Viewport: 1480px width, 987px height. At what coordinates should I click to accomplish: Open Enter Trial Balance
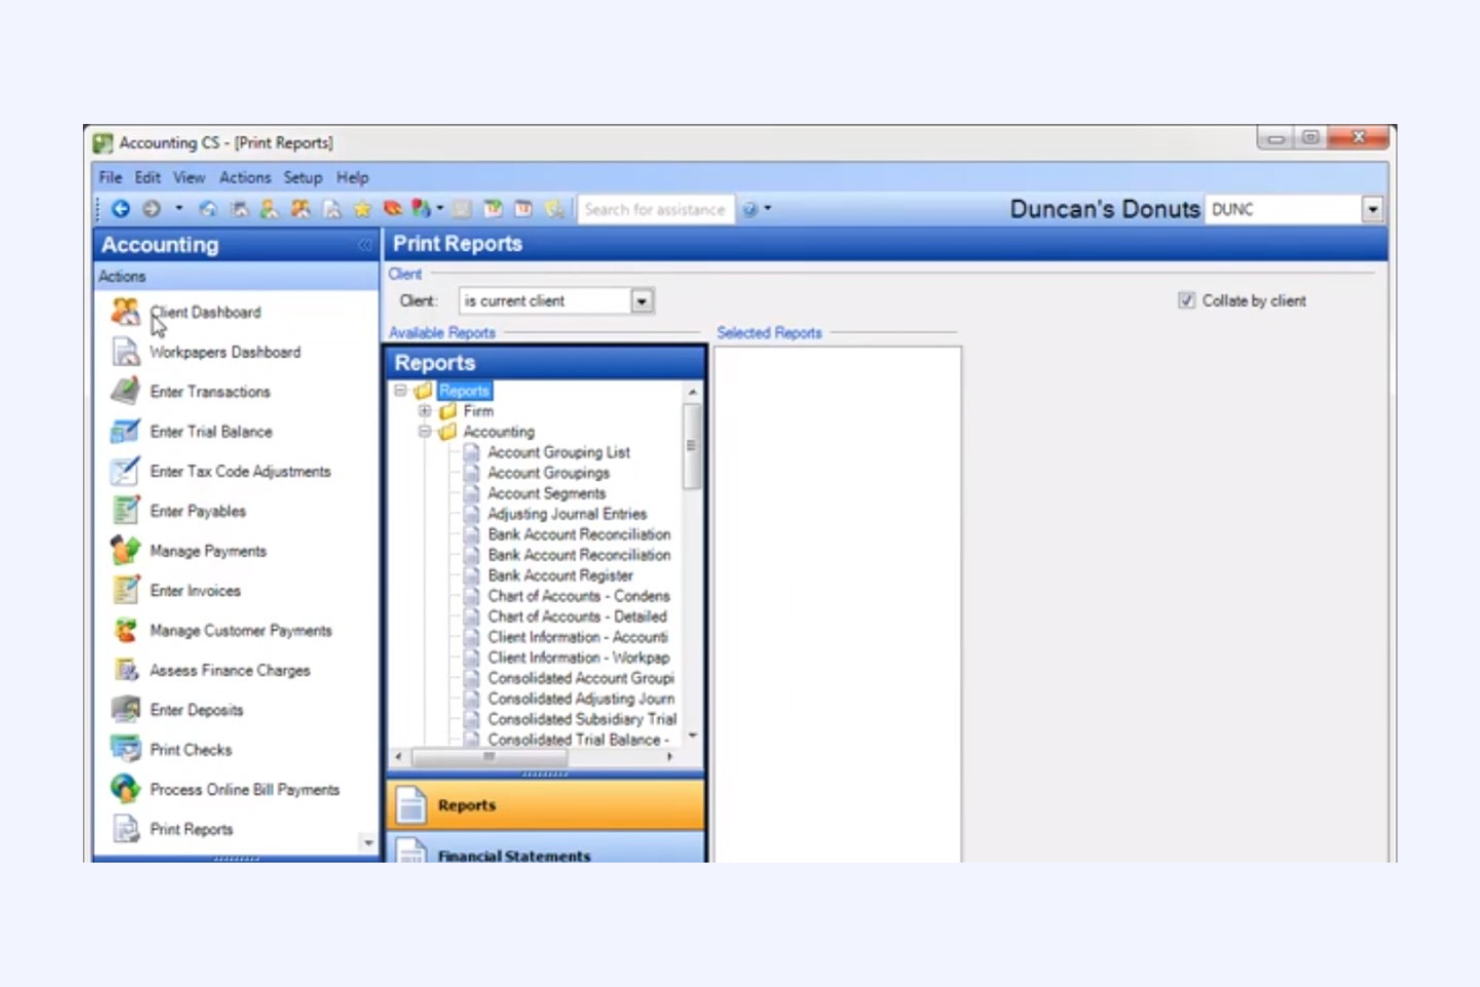(x=211, y=431)
